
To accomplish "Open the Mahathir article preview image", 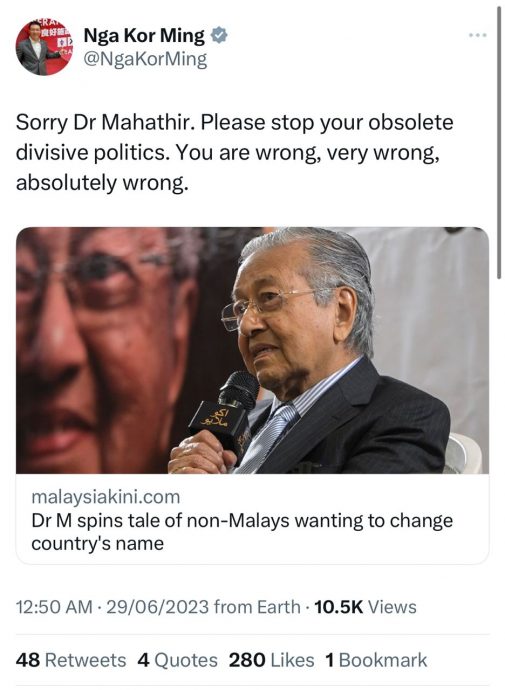I will pos(252,350).
